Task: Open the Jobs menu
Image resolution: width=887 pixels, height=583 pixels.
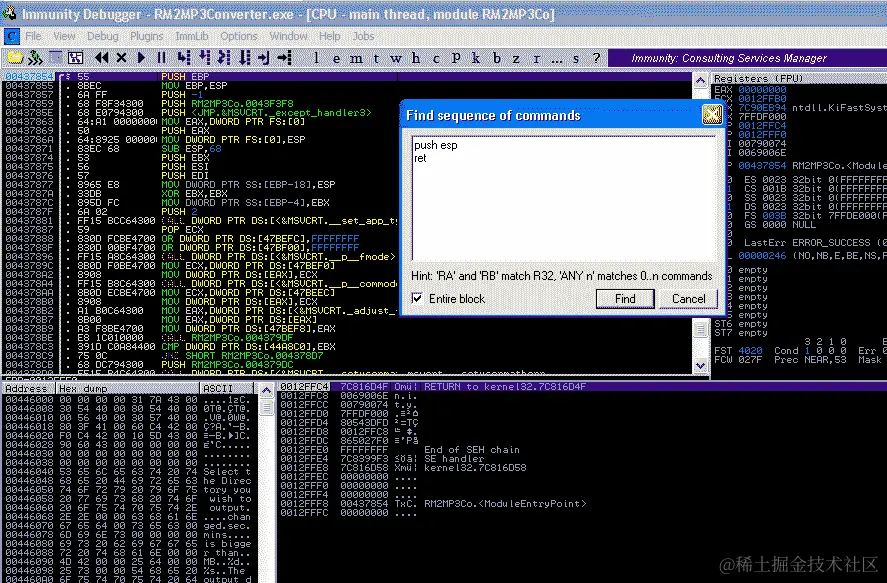Action: pyautogui.click(x=363, y=36)
